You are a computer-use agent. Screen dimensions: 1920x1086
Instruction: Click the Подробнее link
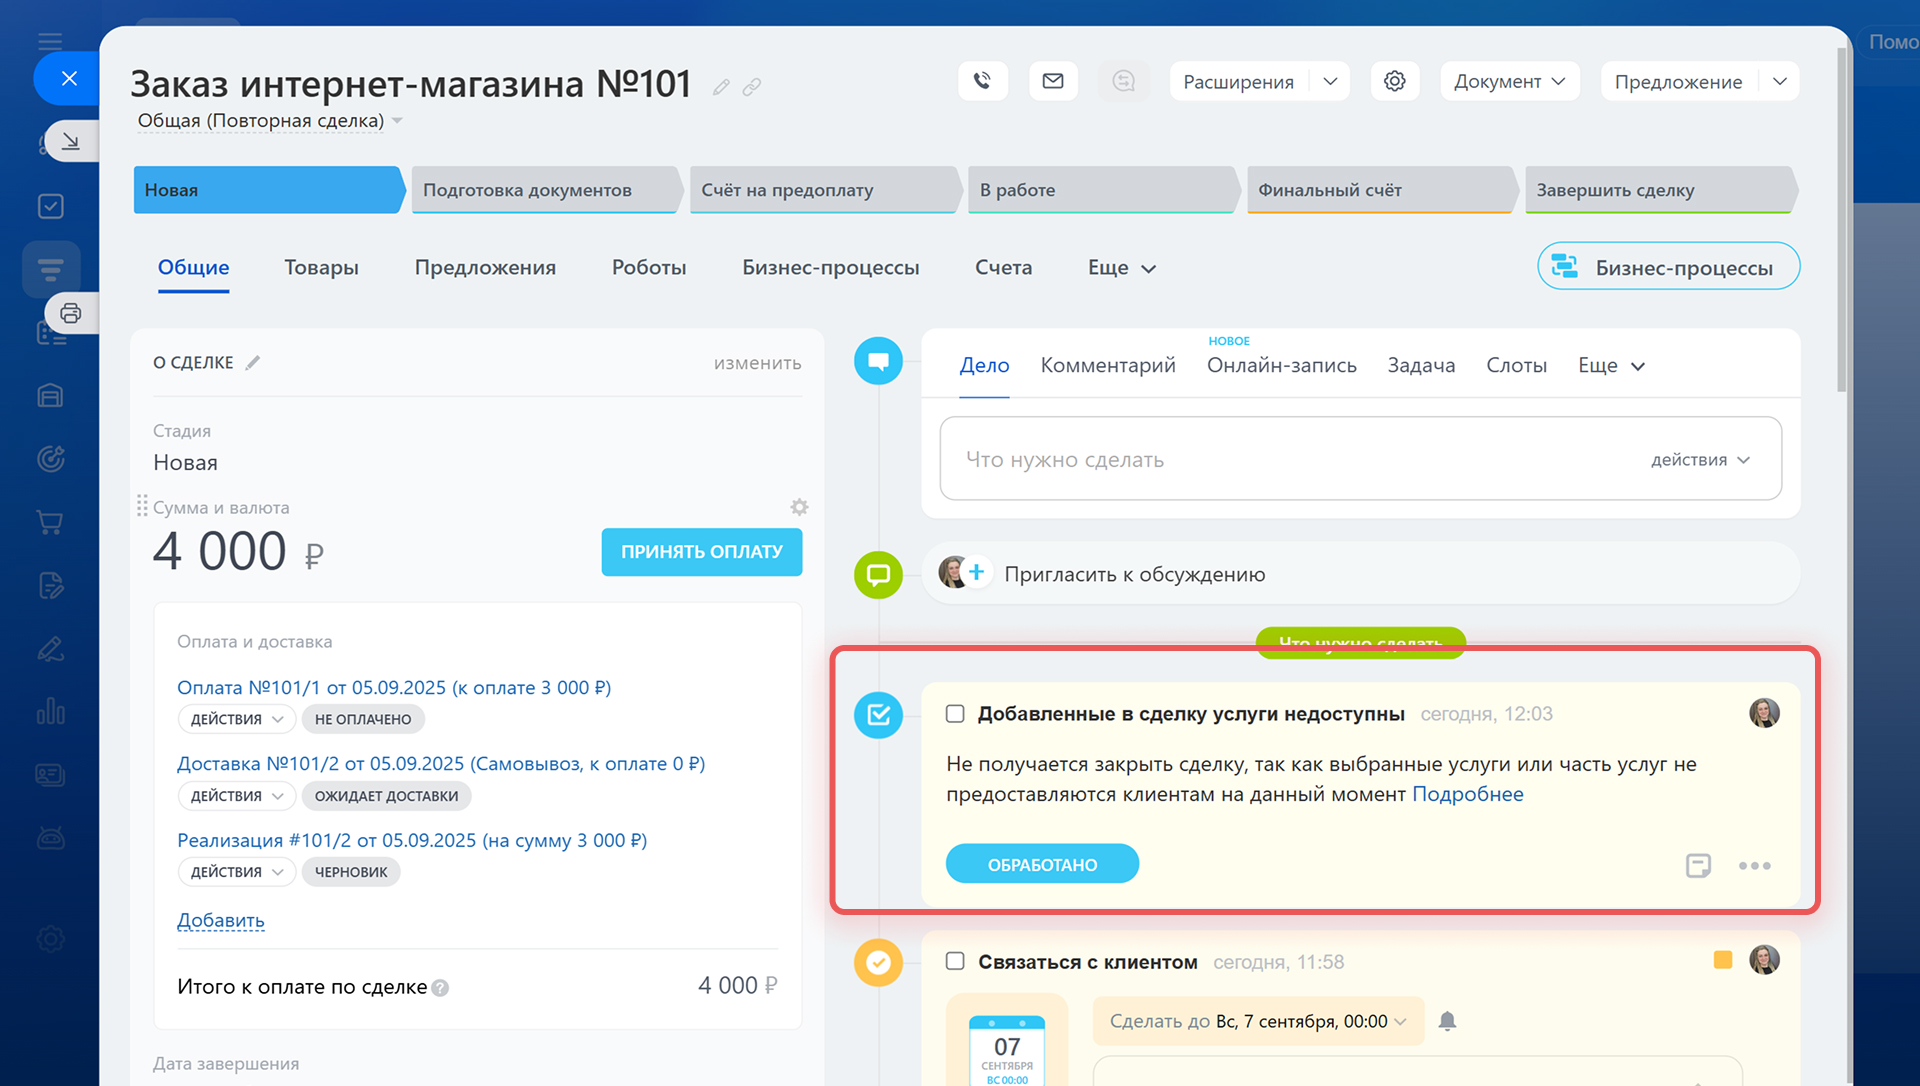click(x=1467, y=794)
